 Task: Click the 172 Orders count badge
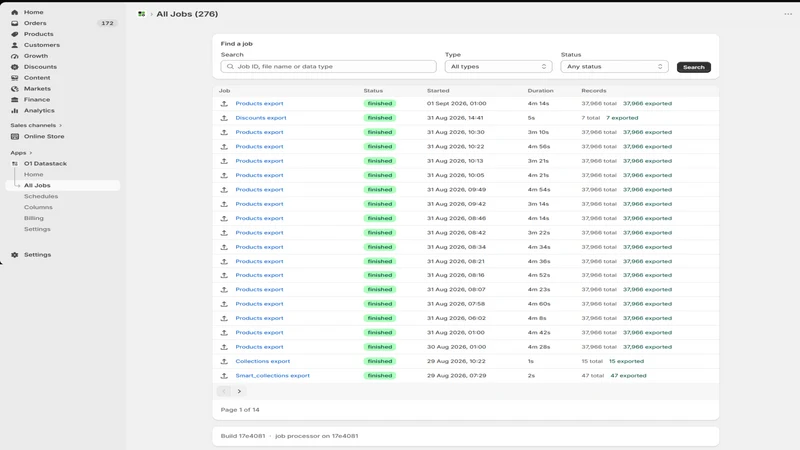107,23
